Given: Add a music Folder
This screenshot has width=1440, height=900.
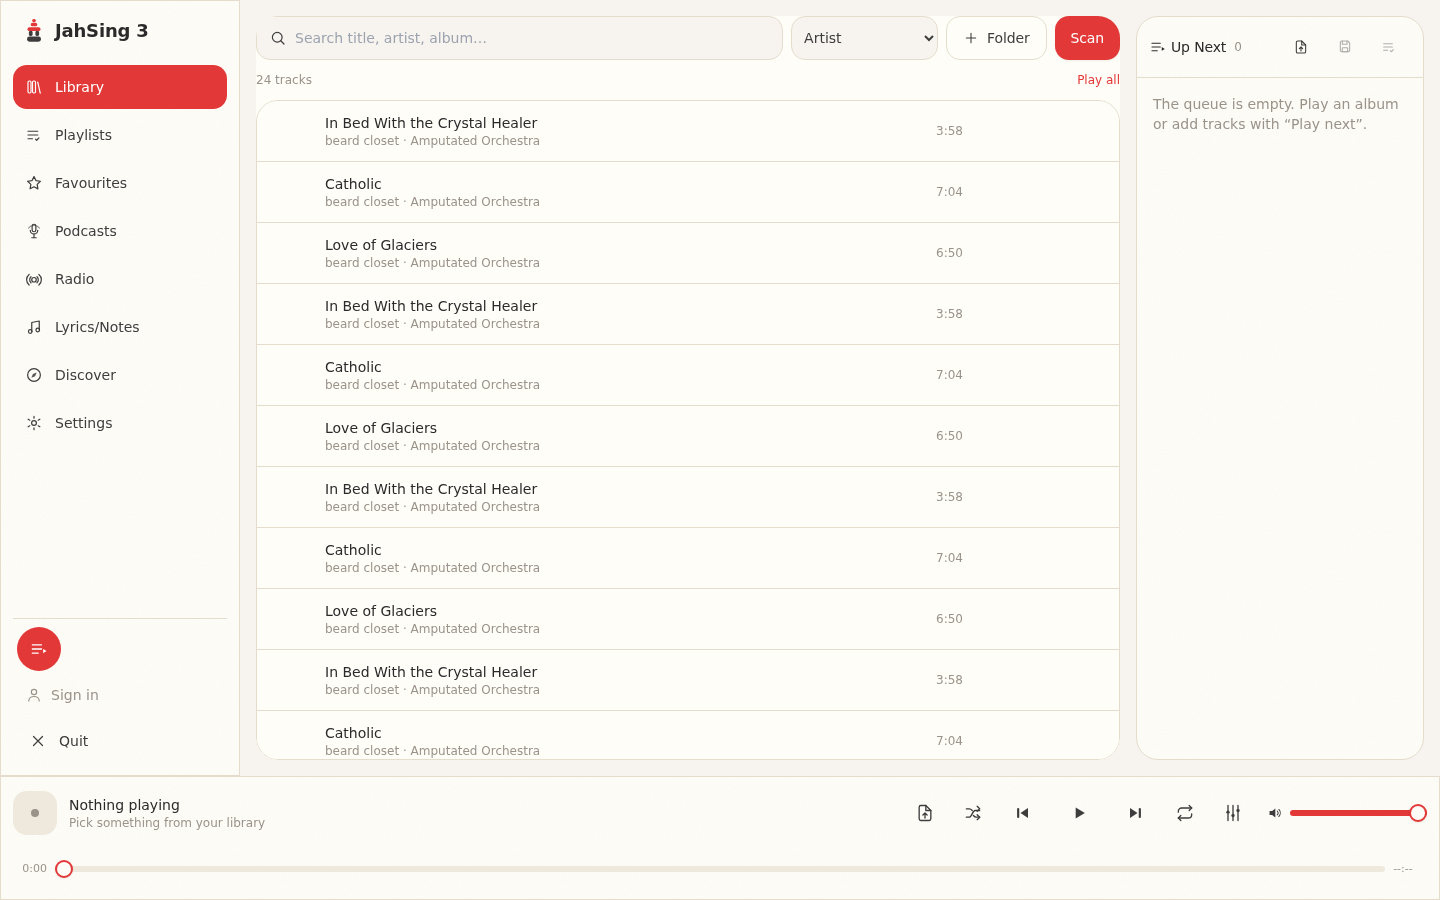Looking at the screenshot, I should (x=996, y=38).
